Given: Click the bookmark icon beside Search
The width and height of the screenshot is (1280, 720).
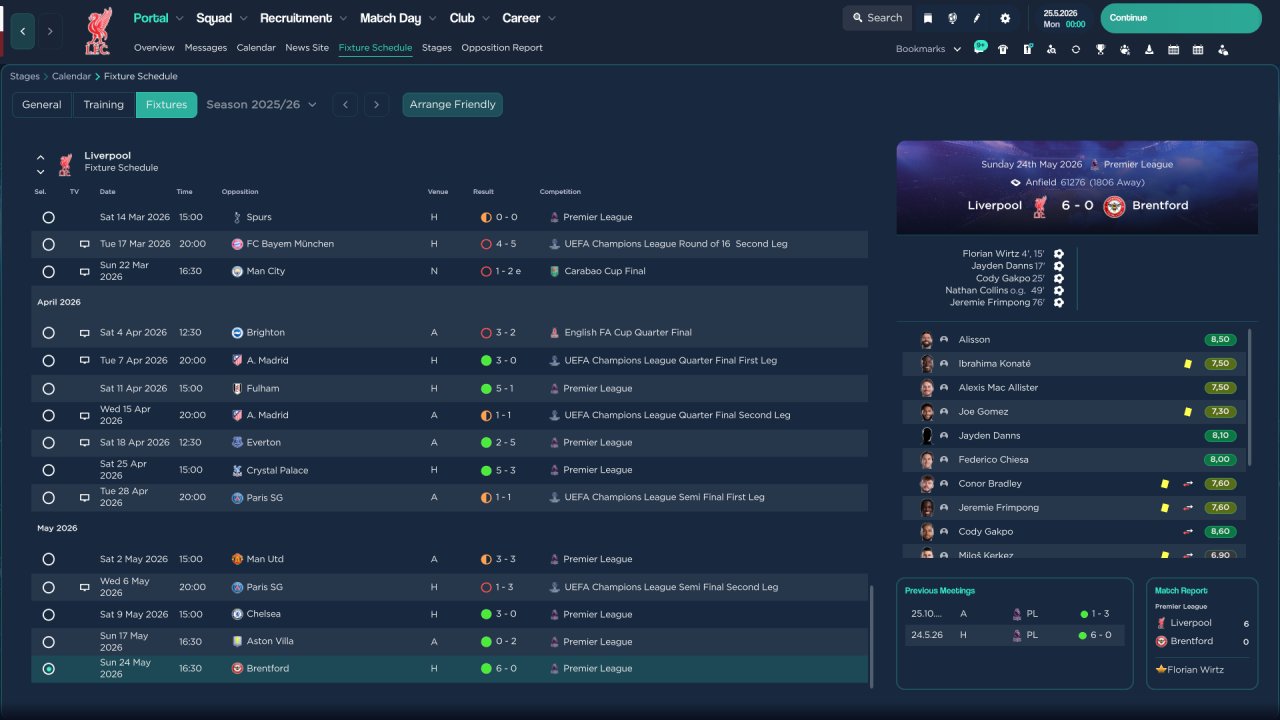Looking at the screenshot, I should [x=928, y=18].
